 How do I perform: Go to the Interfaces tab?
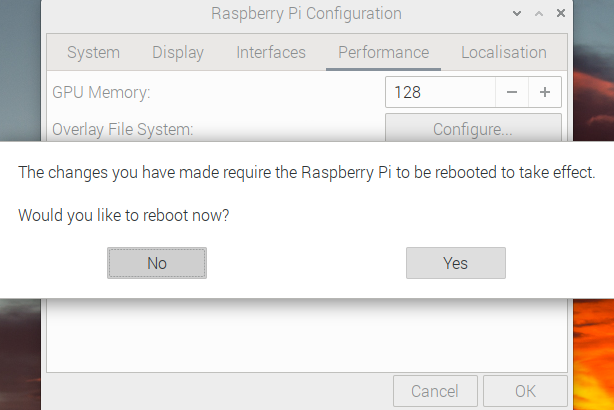[x=271, y=53]
